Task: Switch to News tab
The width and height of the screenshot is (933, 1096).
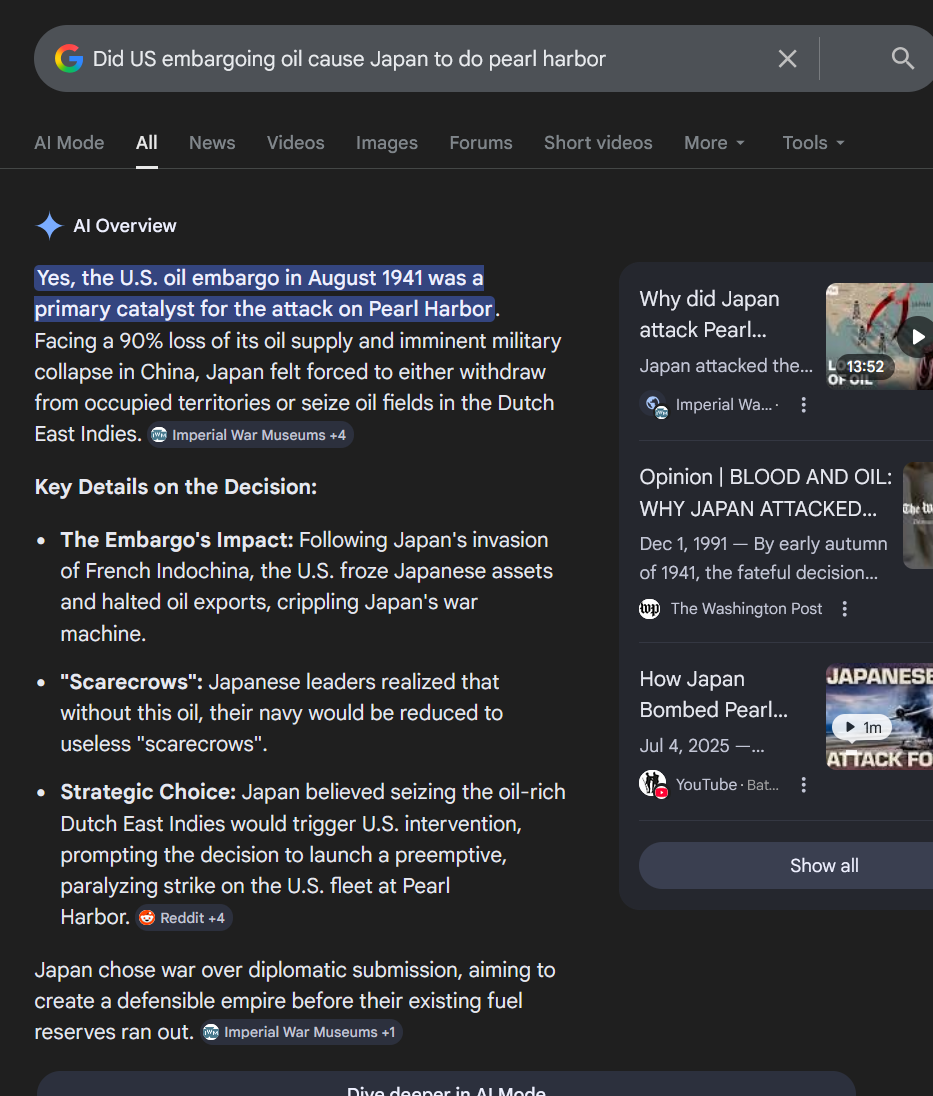Action: click(x=212, y=143)
